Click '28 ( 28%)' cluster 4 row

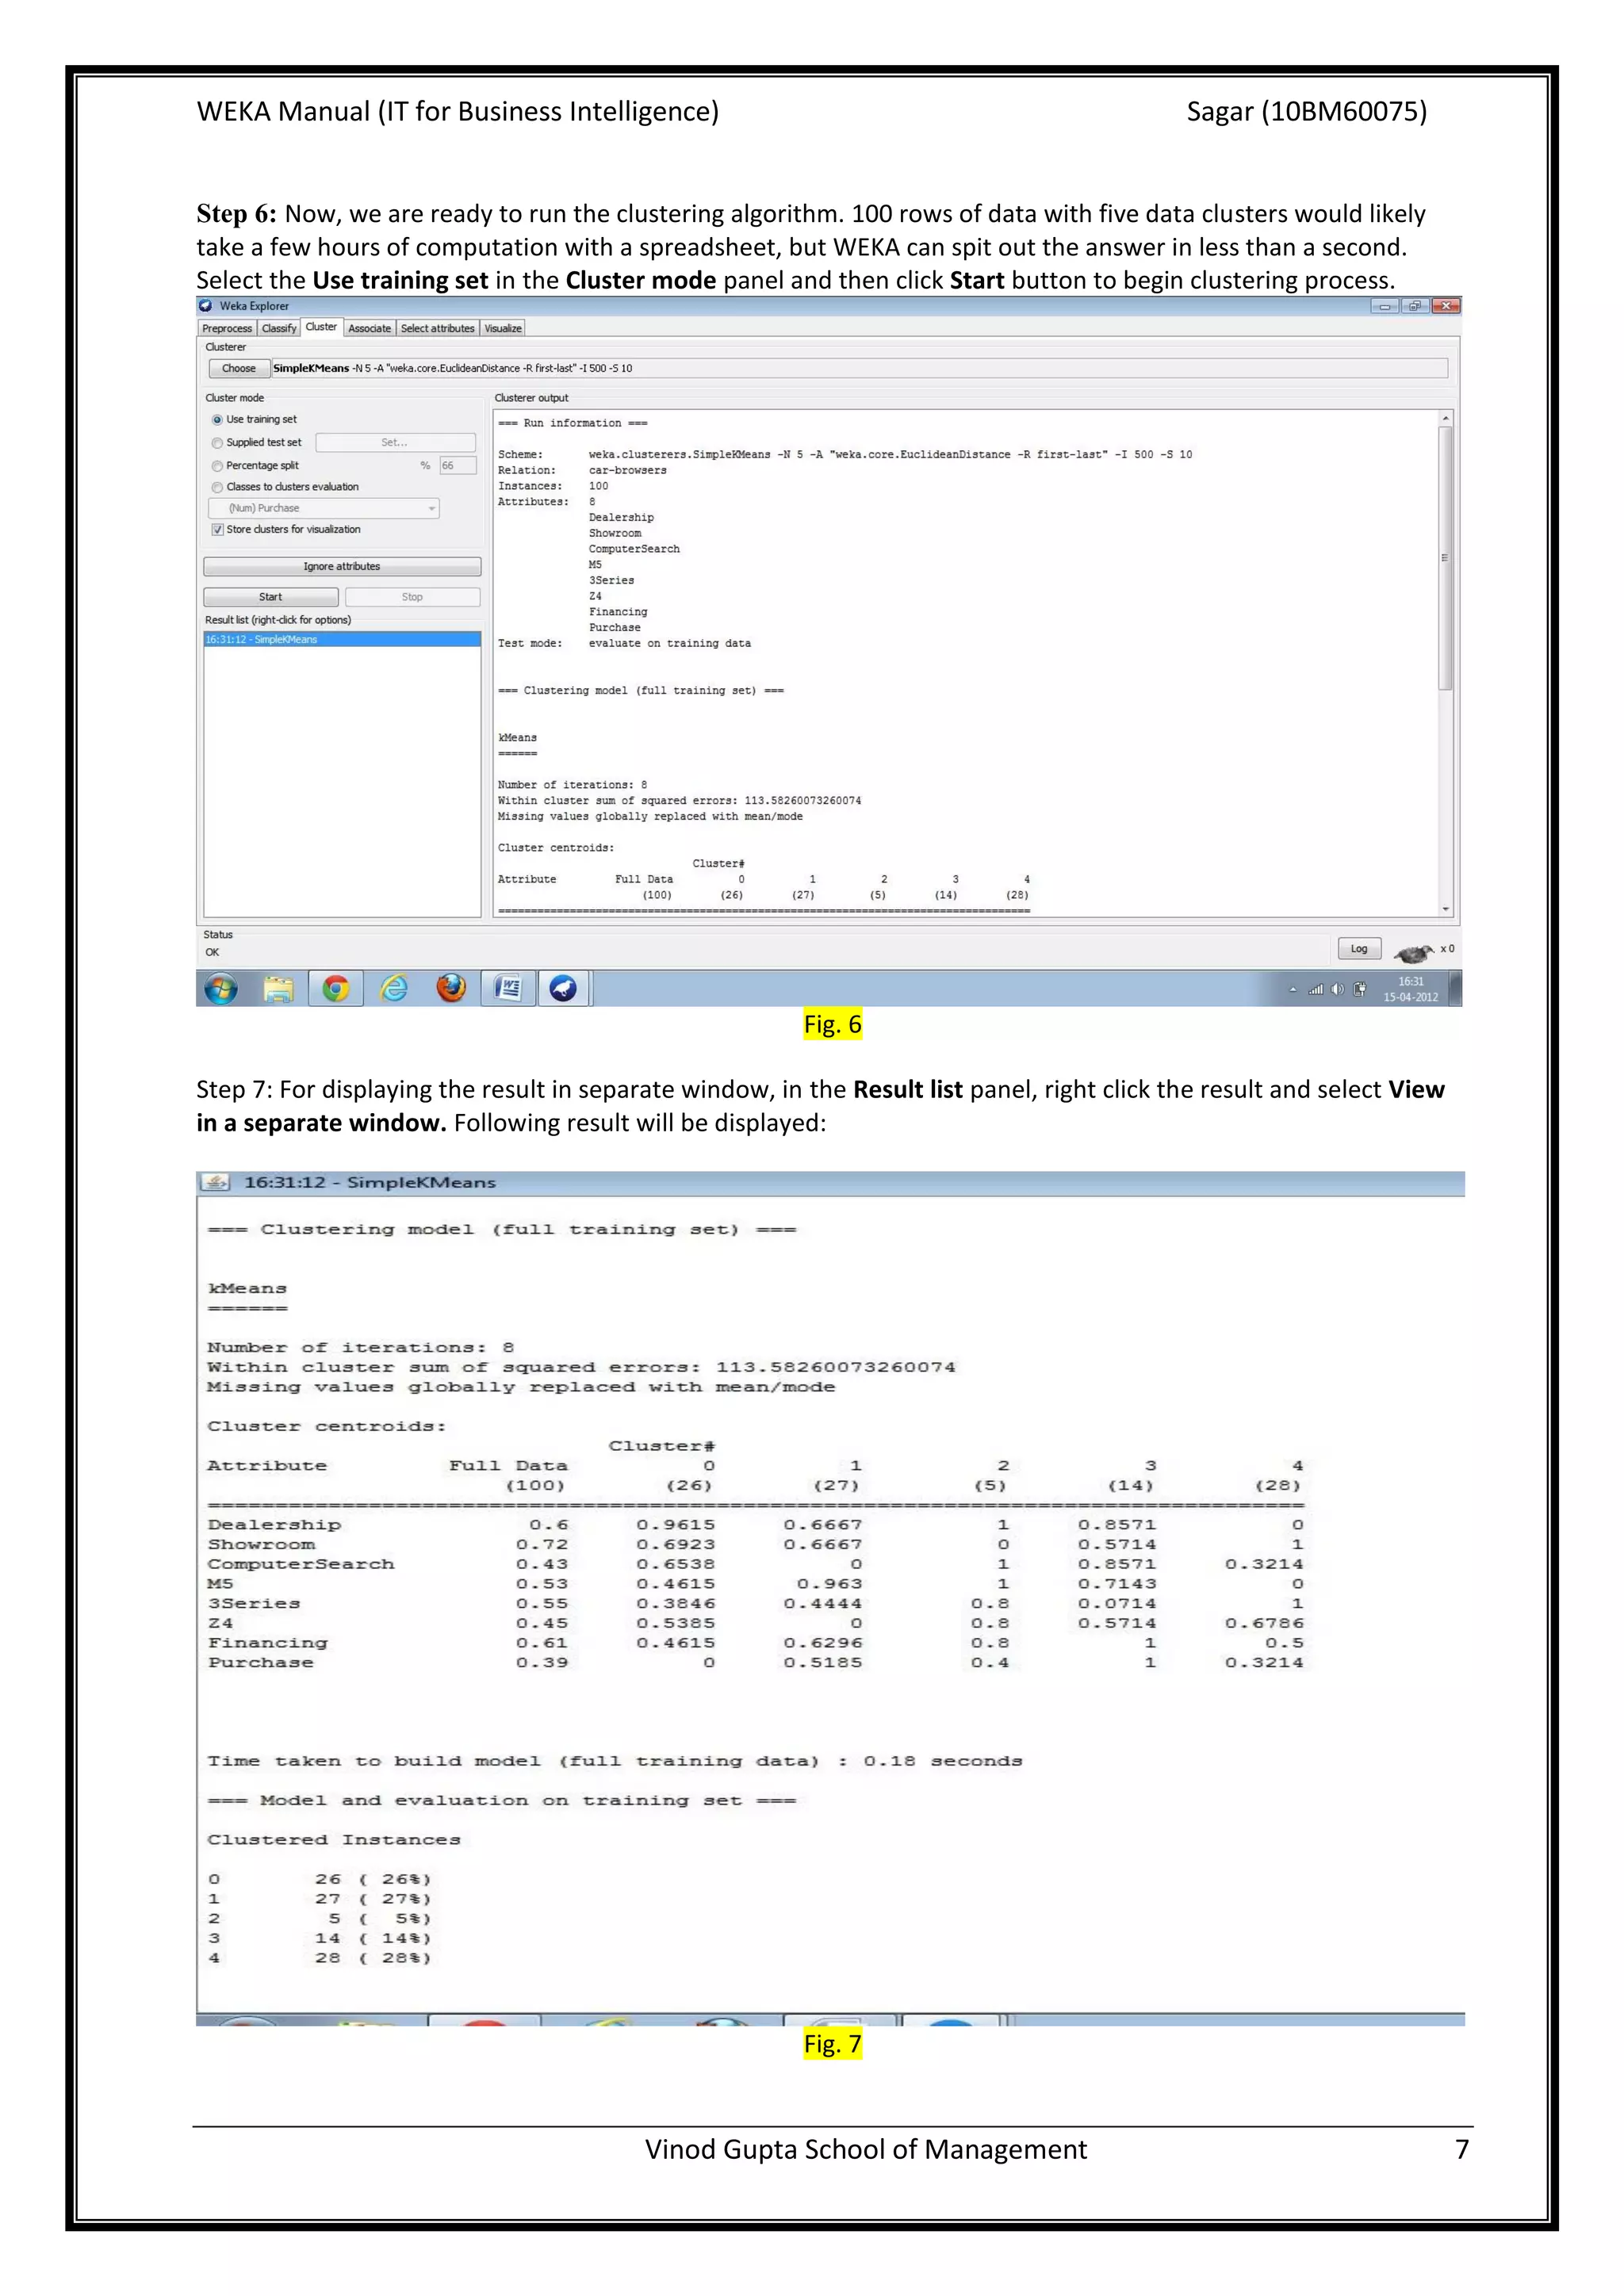(x=373, y=1958)
